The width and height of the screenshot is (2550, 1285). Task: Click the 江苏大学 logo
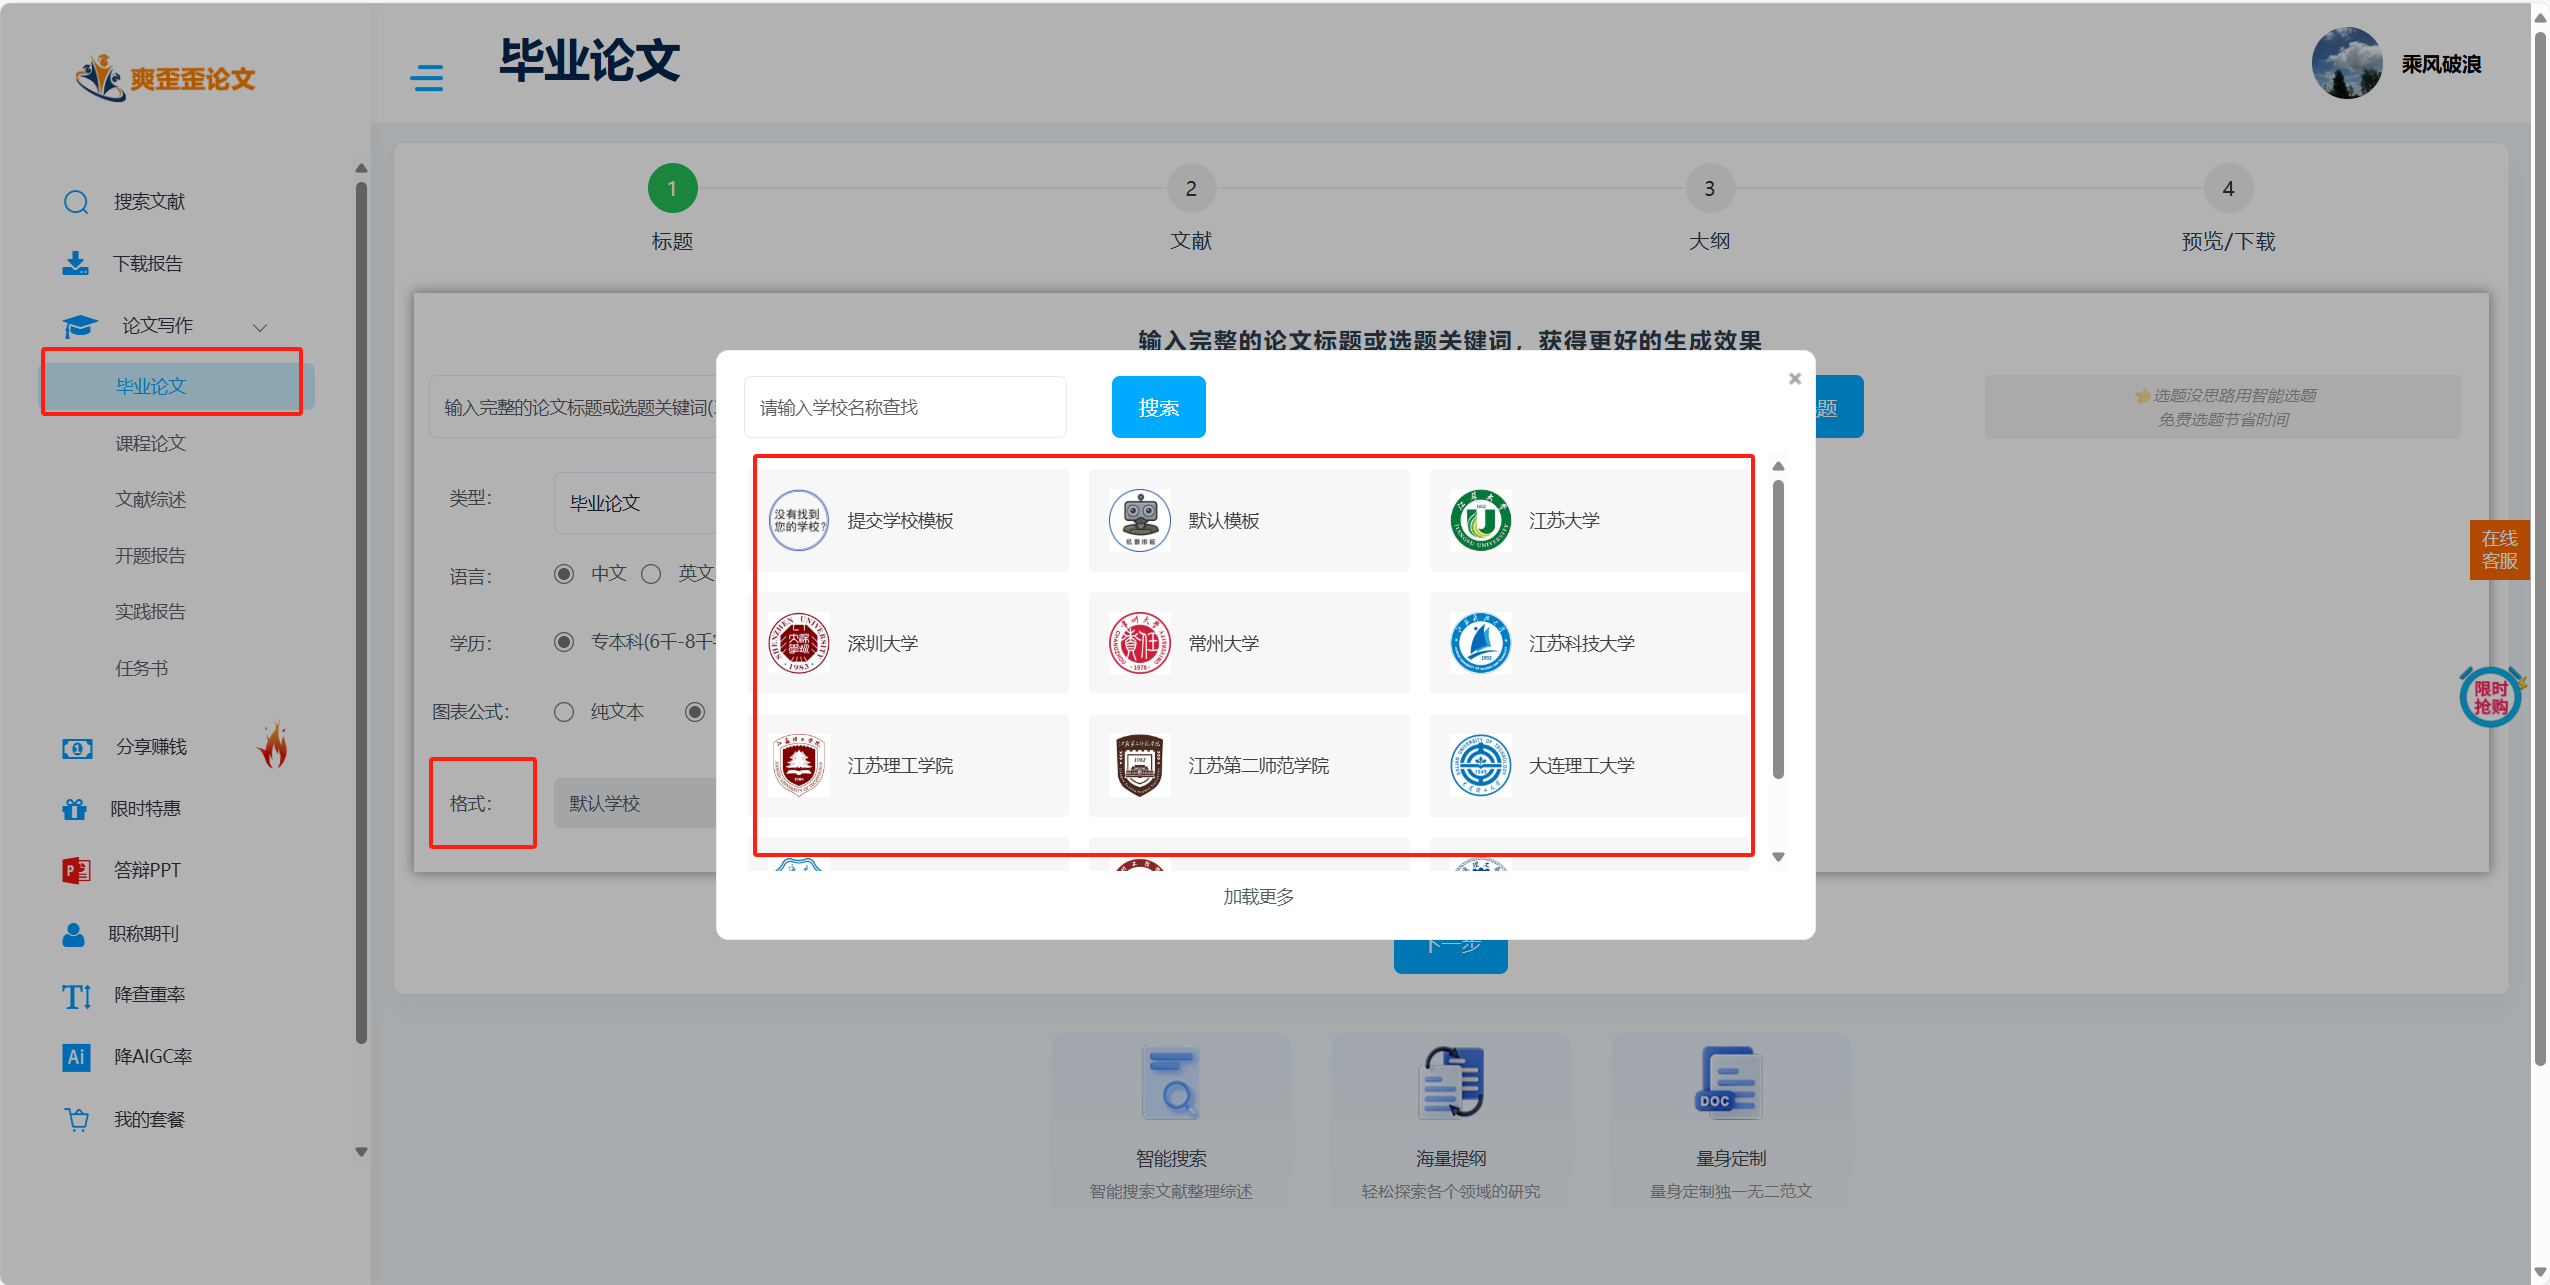click(x=1480, y=520)
